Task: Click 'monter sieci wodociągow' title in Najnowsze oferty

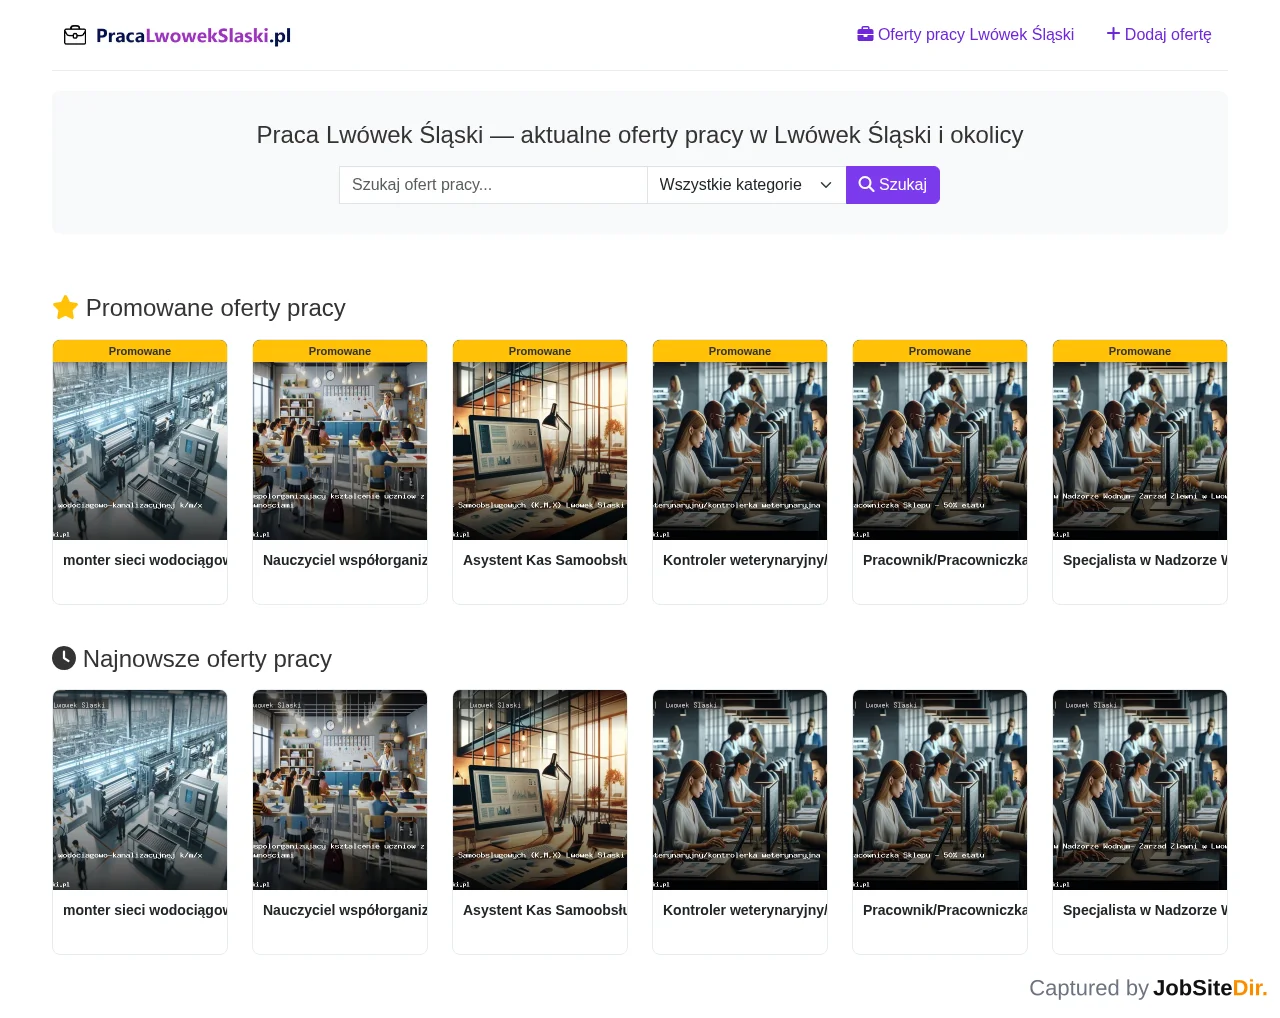Action: [145, 910]
